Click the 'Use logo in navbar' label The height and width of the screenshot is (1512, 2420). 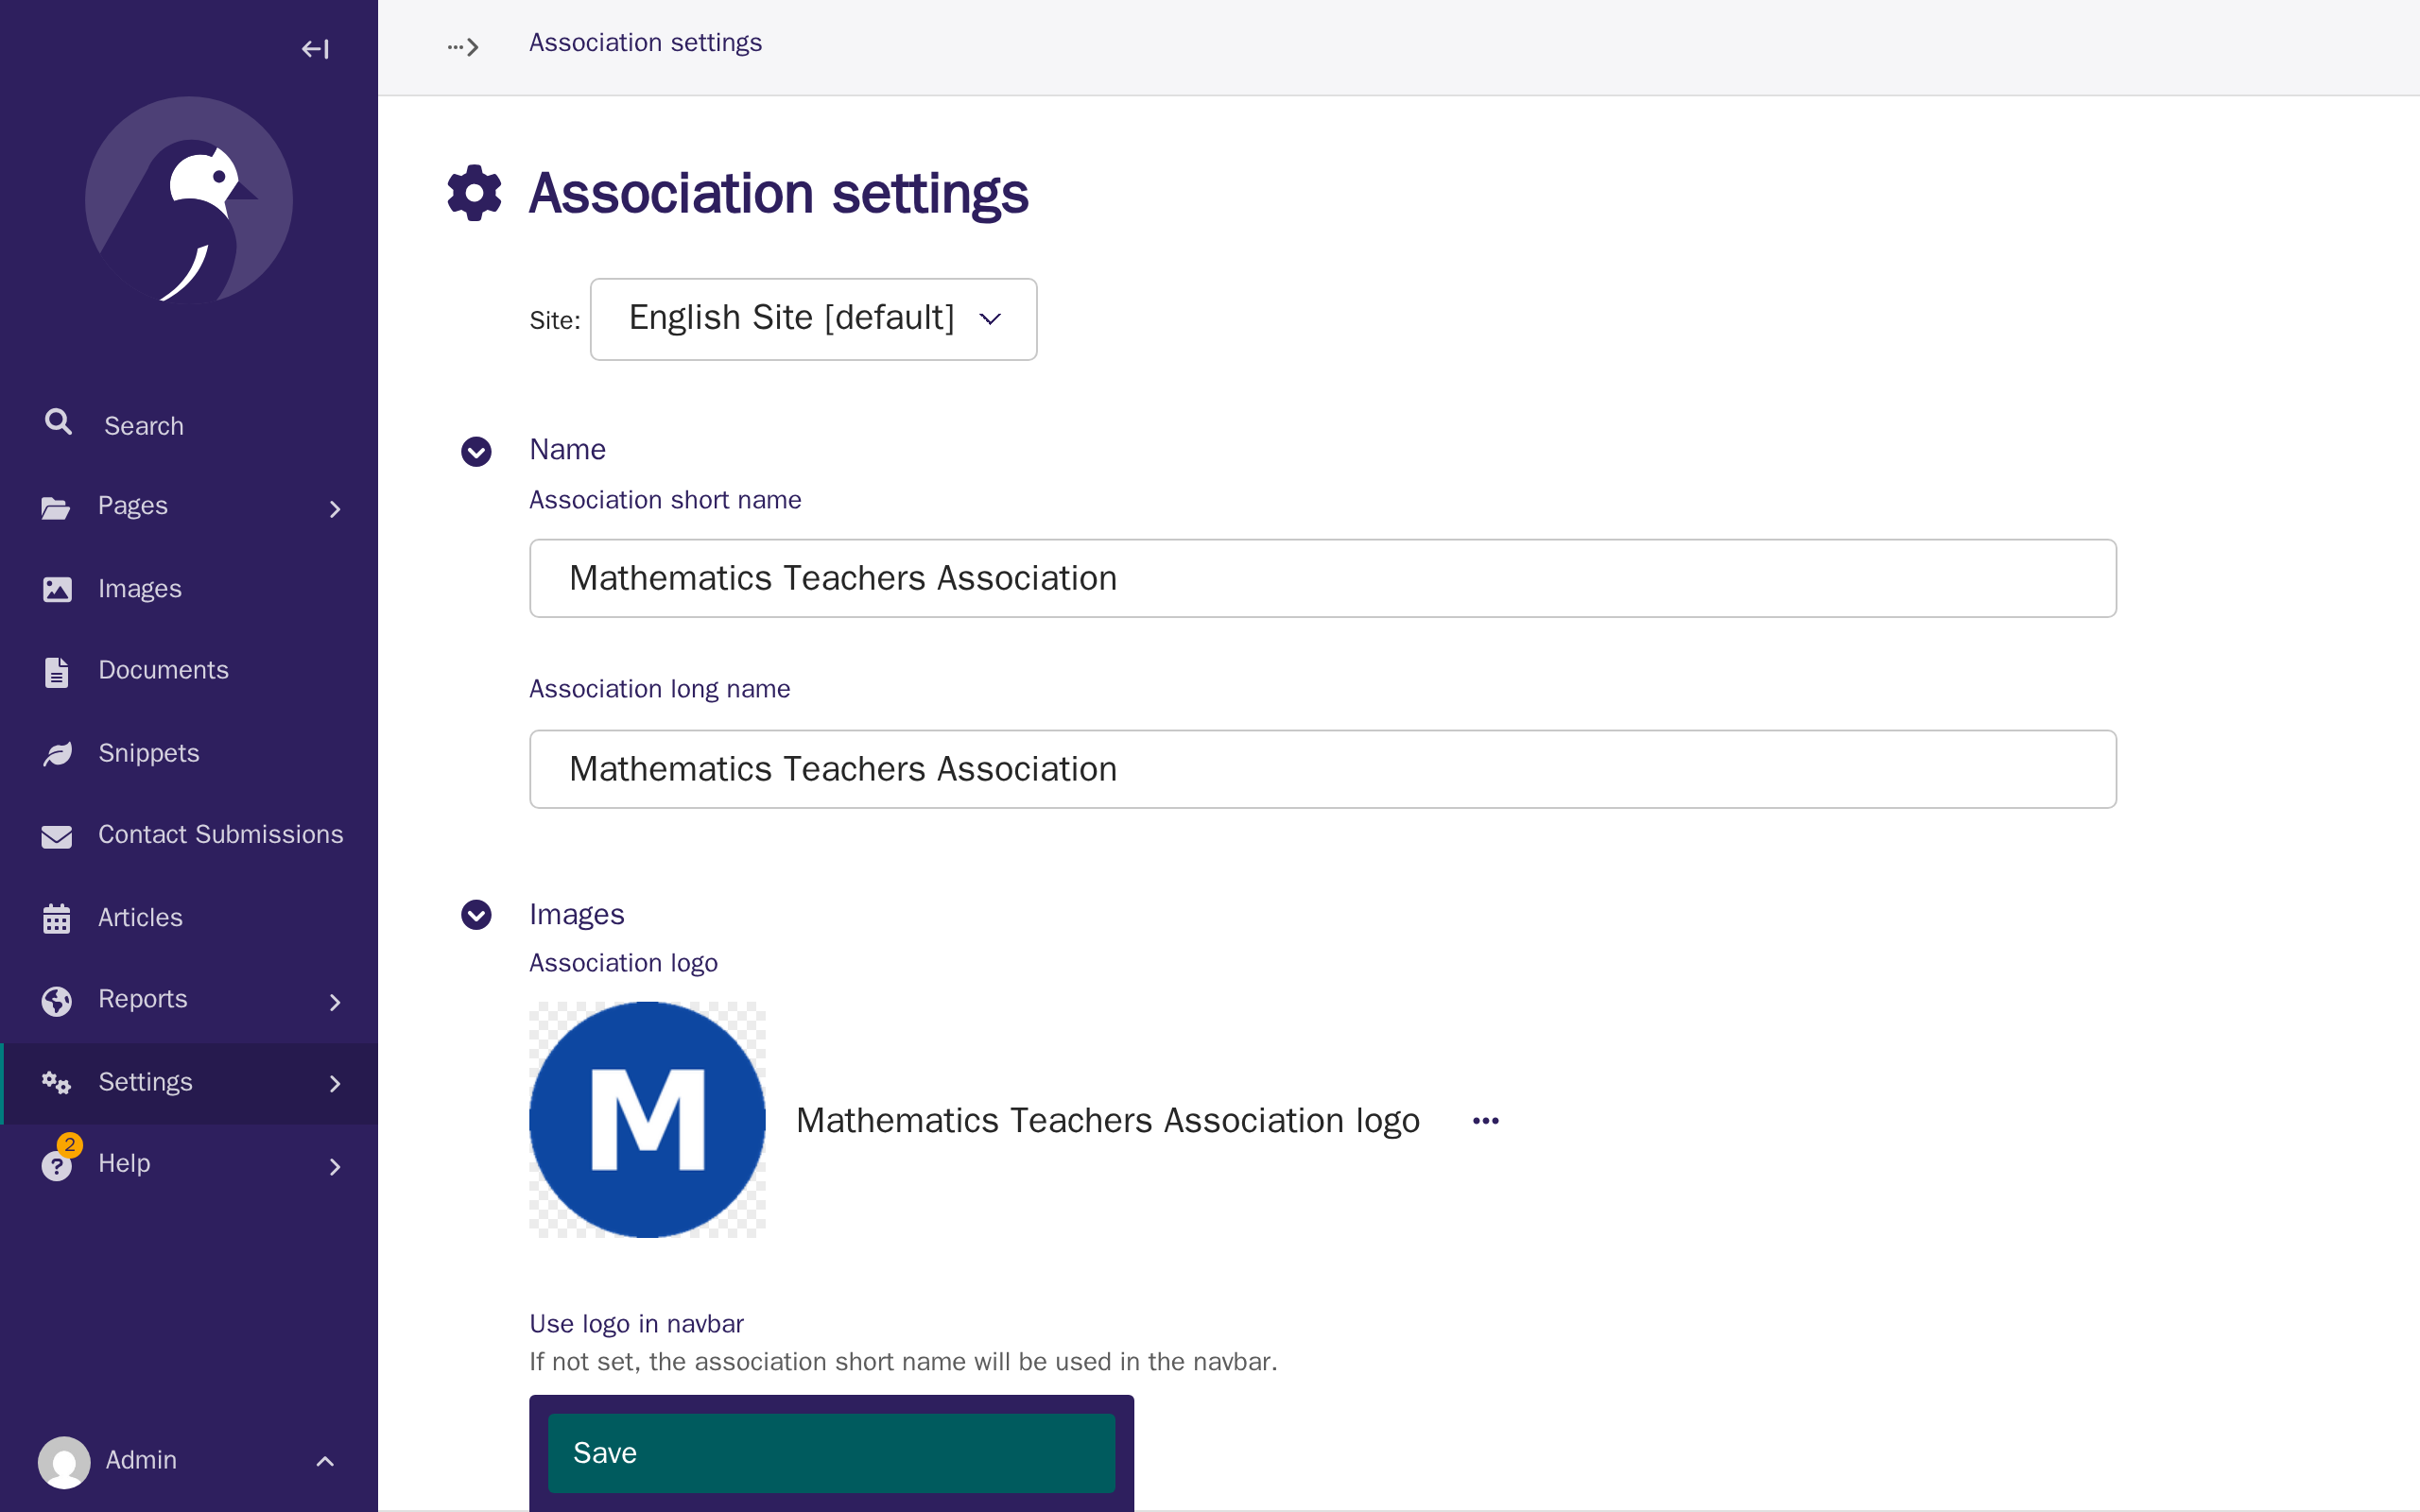636,1324
